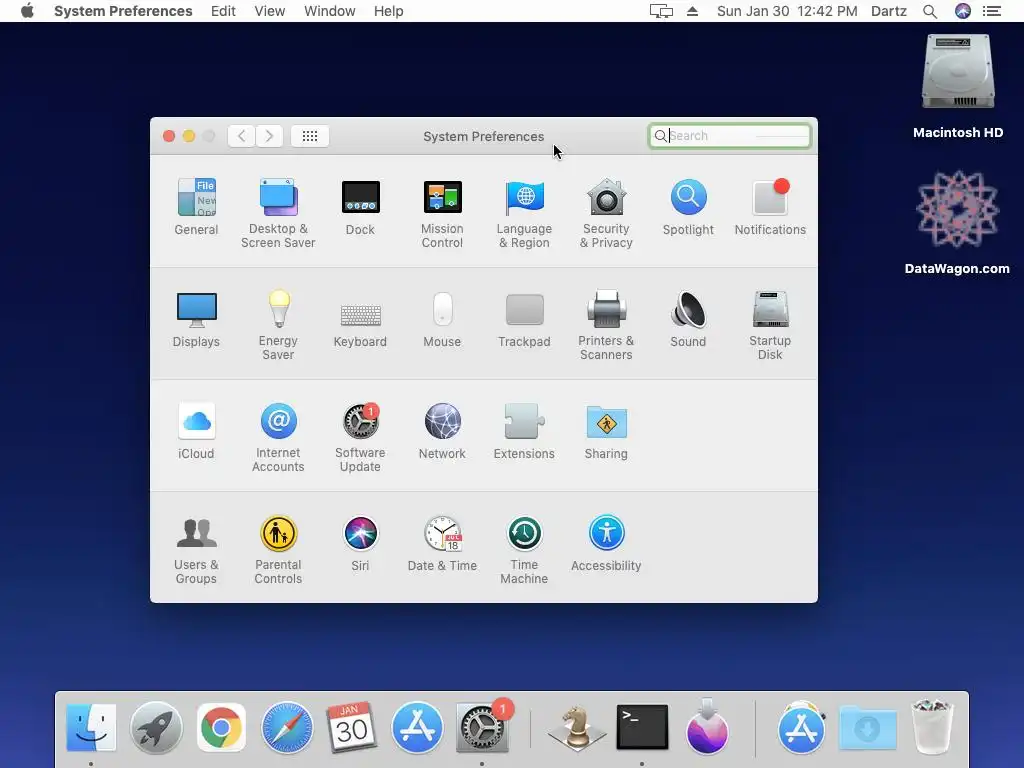Open Terminal from the Dock
Image resolution: width=1024 pixels, height=768 pixels.
643,727
